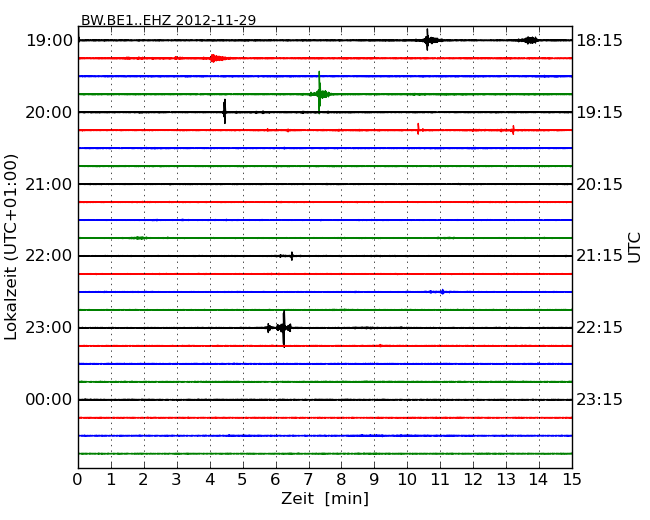Select the 18:15 UTC tick label

point(599,41)
